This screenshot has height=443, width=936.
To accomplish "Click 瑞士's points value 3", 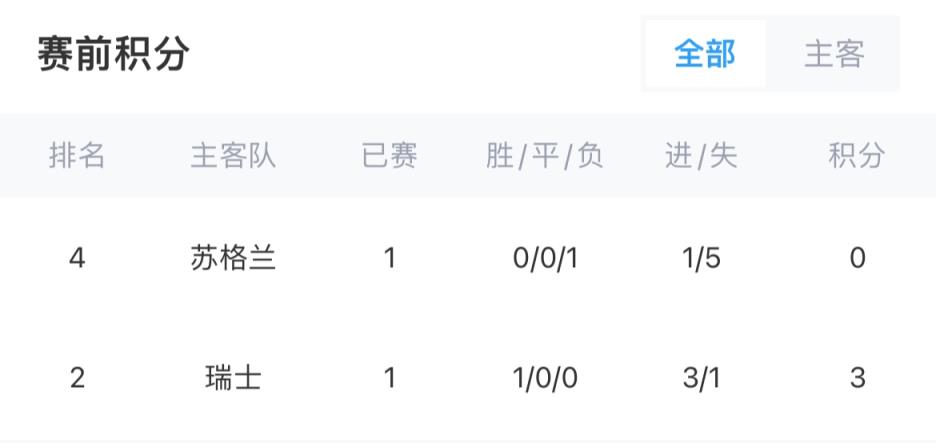I will 857,378.
